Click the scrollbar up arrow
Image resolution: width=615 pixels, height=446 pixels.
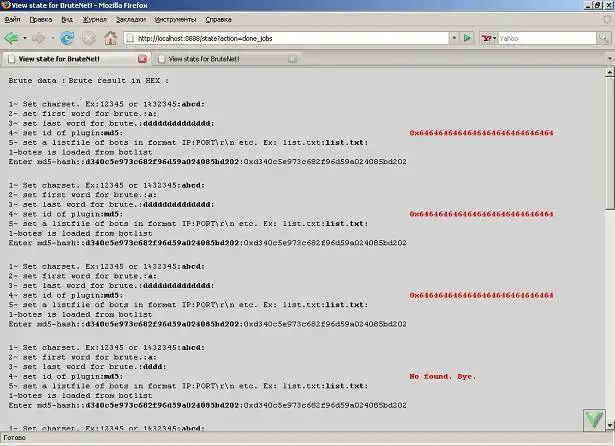point(610,72)
